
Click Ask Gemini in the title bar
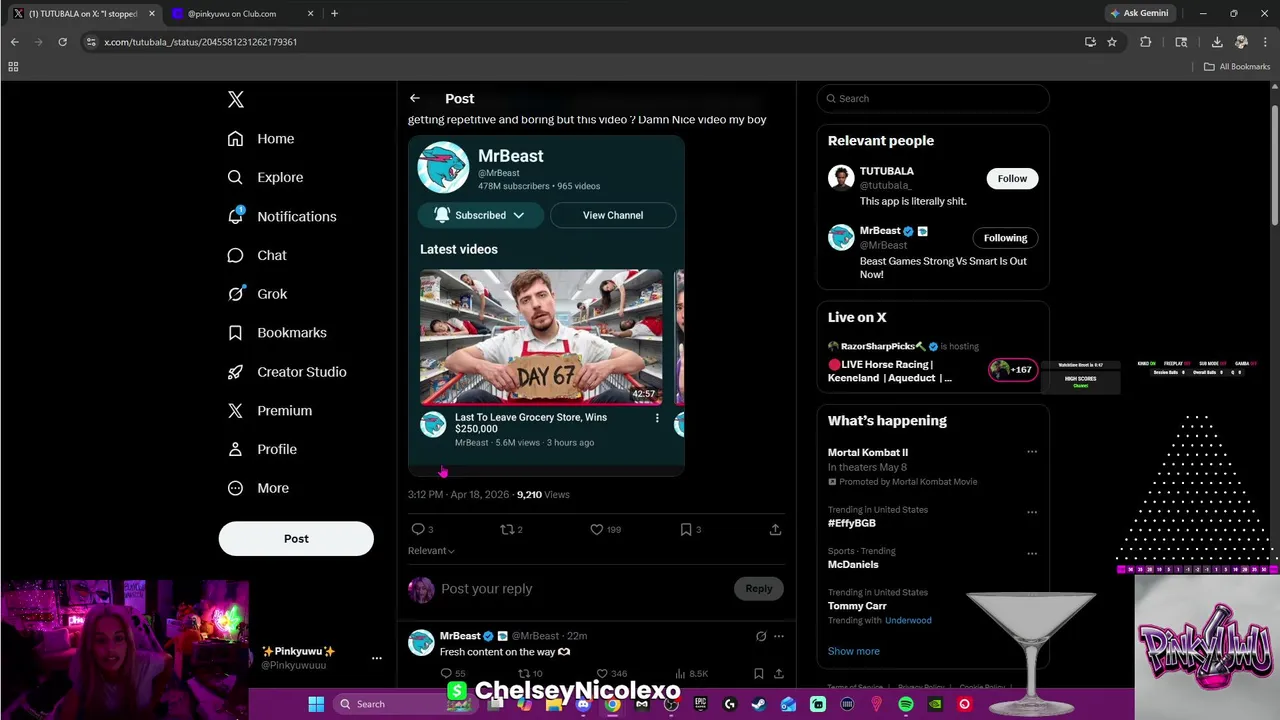[1139, 14]
